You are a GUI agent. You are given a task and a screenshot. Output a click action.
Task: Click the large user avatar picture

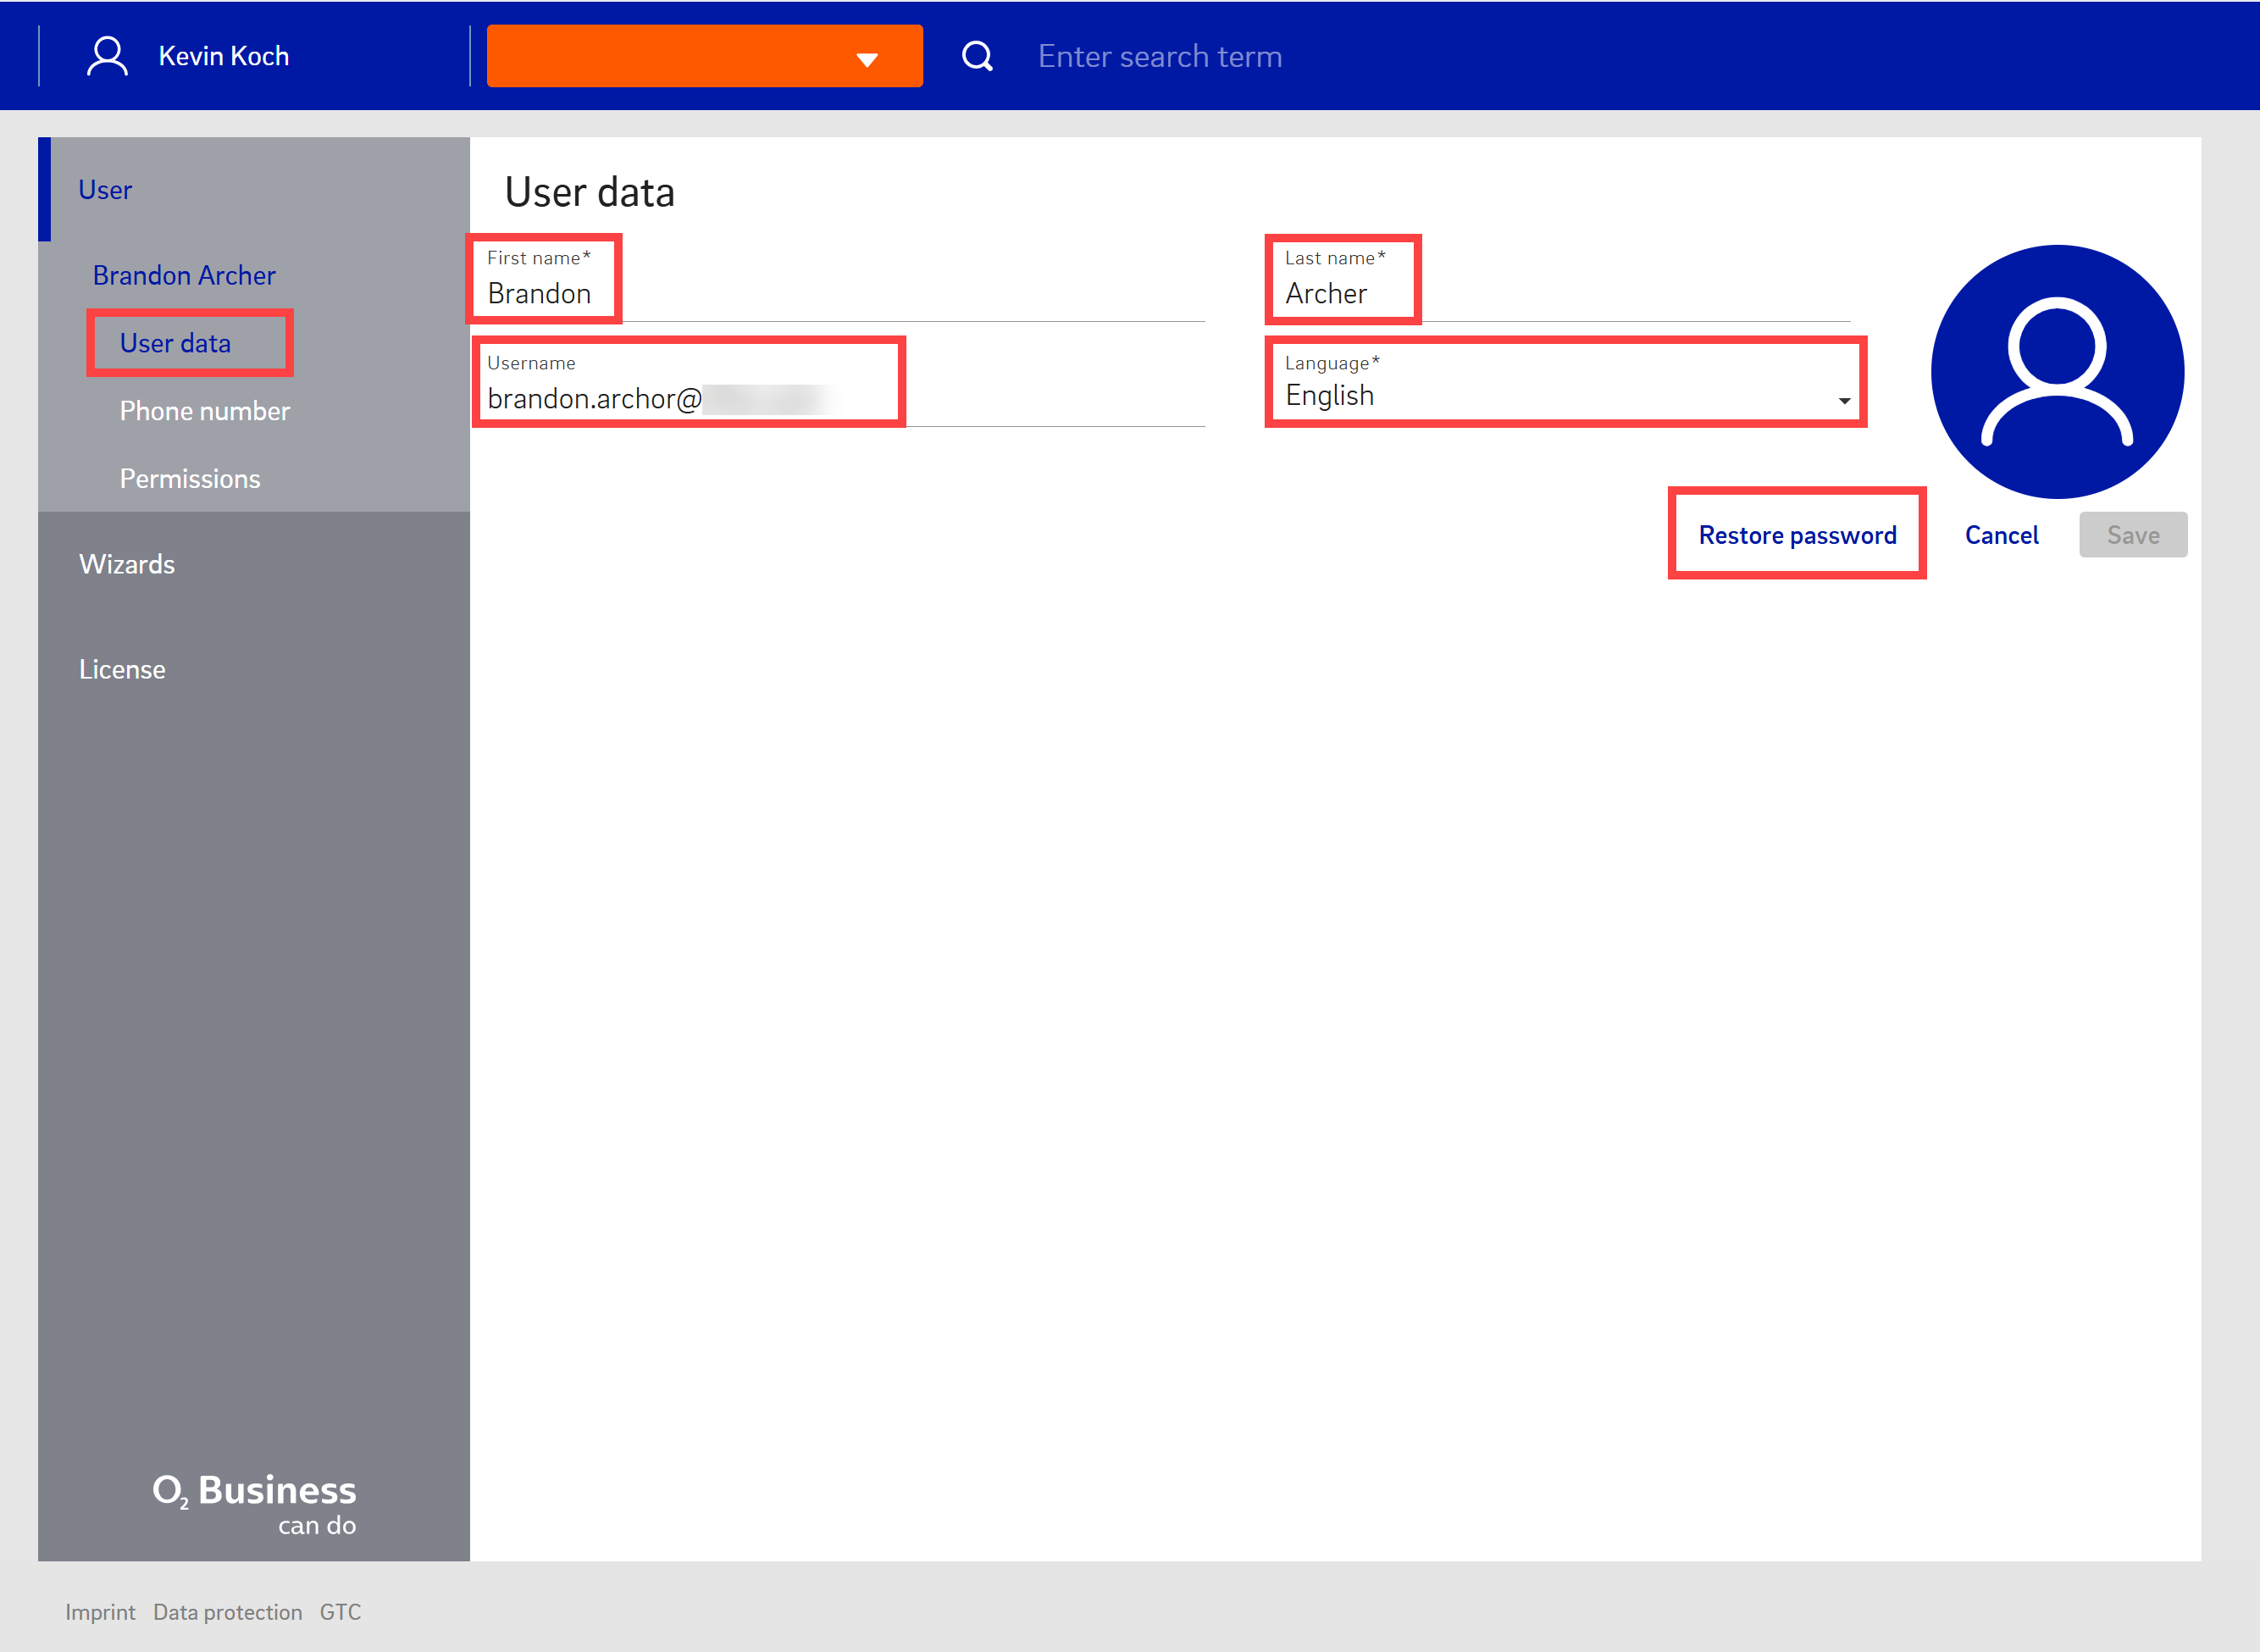point(2056,372)
